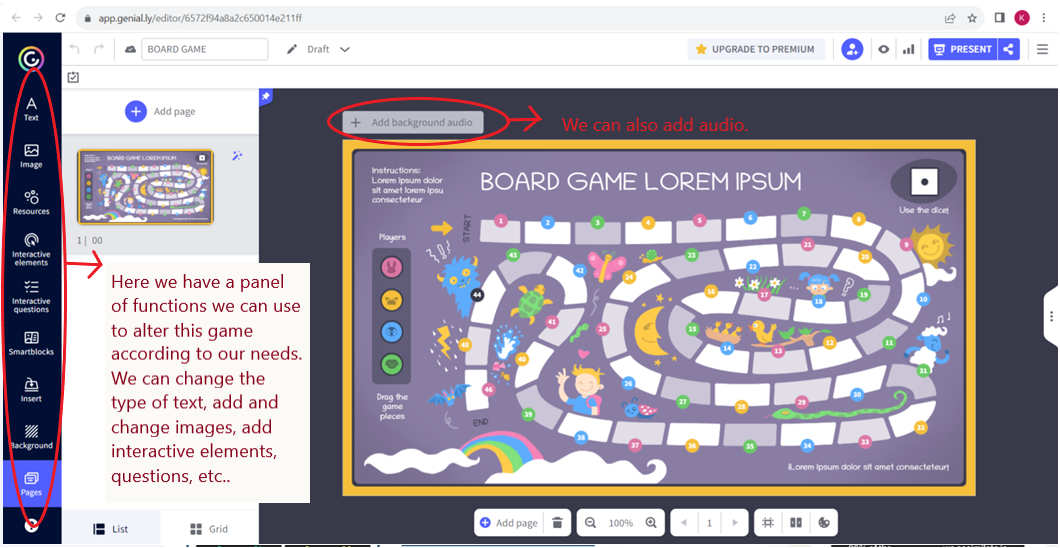Image resolution: width=1060 pixels, height=548 pixels.
Task: Select Interactive elements tool
Action: pos(31,247)
